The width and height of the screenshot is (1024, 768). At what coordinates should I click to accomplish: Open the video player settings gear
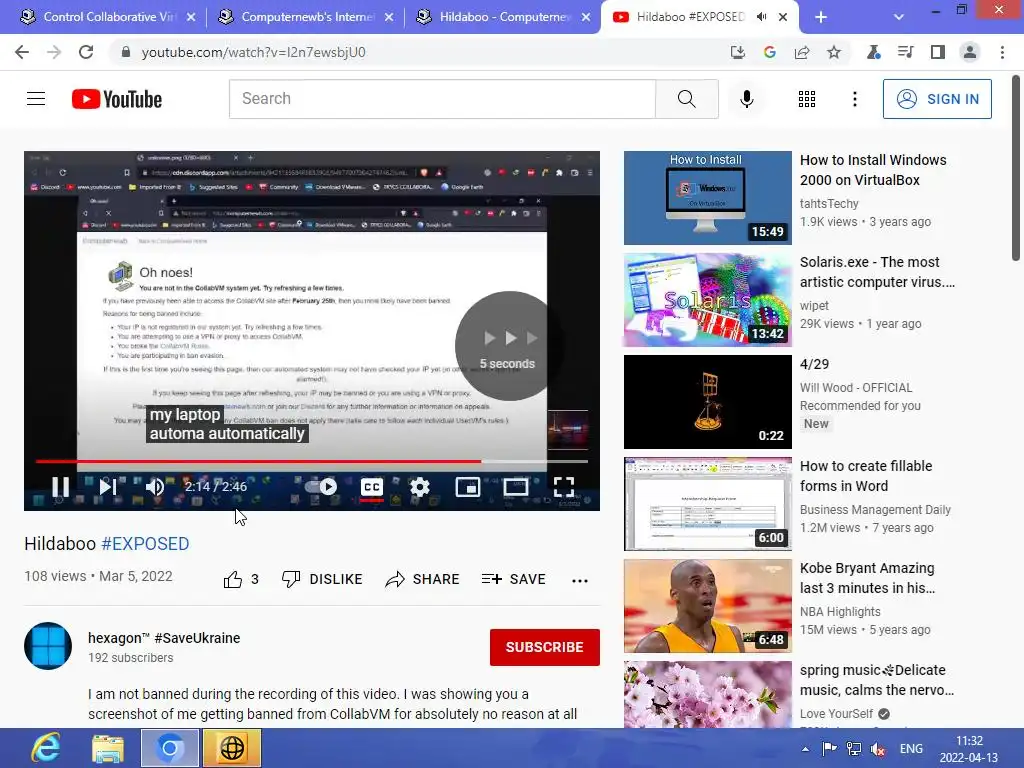point(420,487)
